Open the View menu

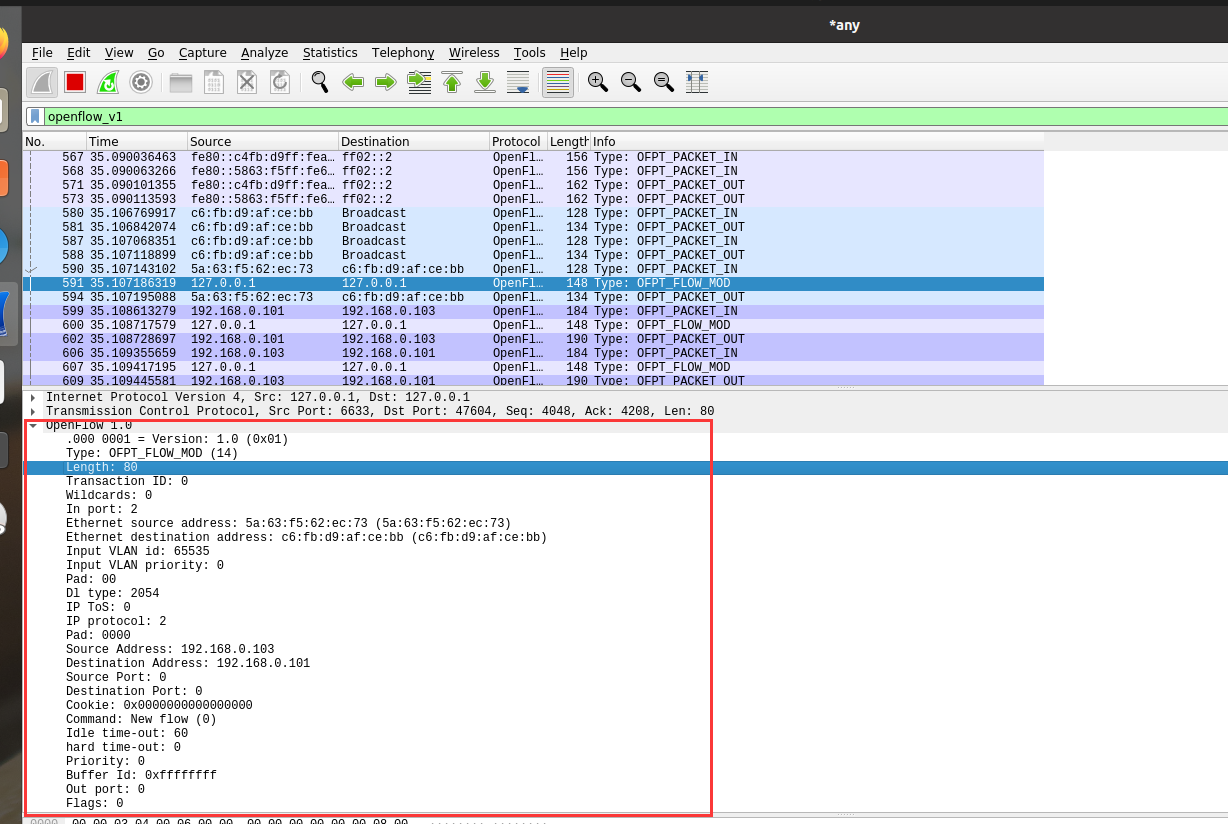pyautogui.click(x=119, y=53)
